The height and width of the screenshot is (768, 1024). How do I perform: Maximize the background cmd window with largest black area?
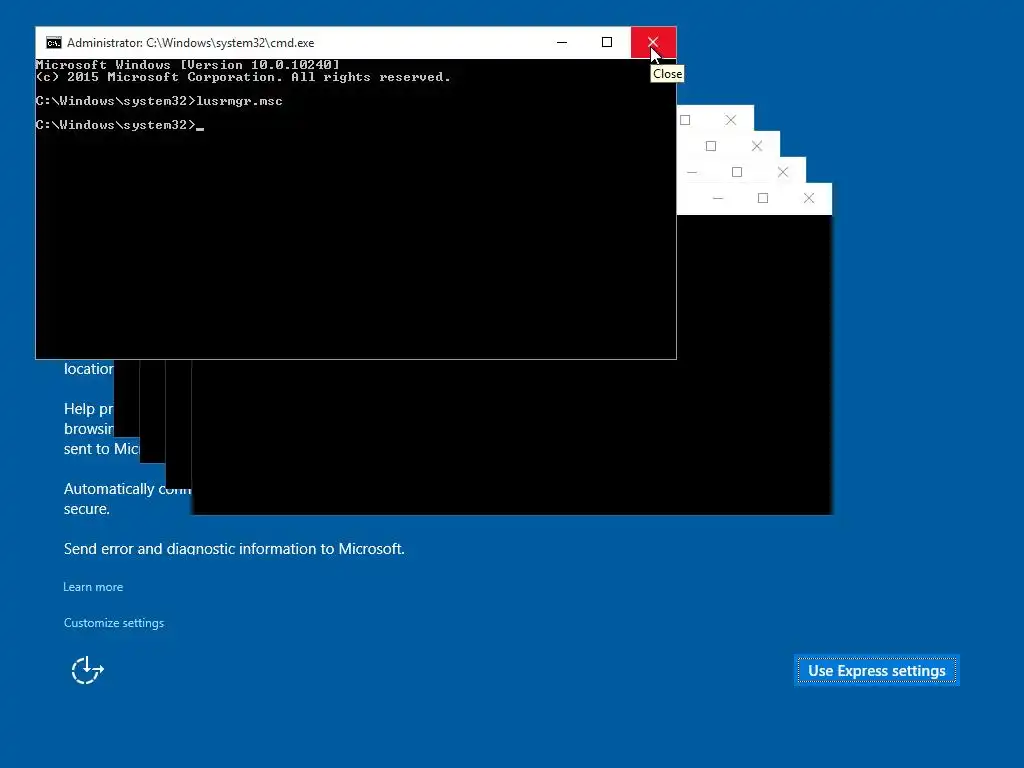[x=763, y=199]
